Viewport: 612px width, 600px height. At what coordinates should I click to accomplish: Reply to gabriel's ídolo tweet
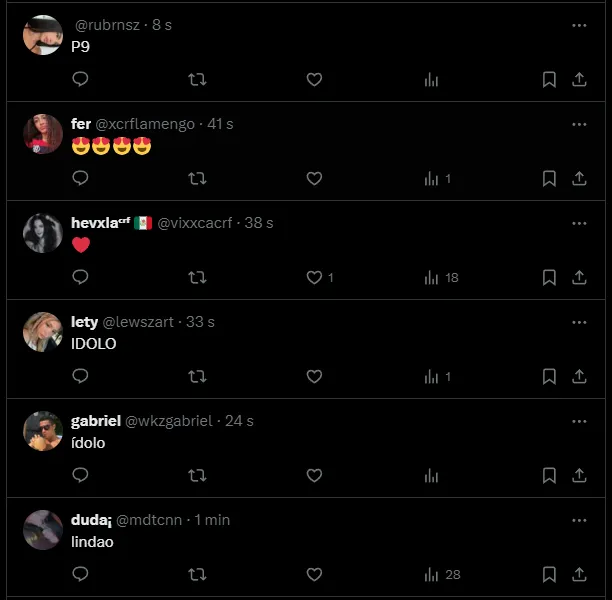[x=80, y=475]
